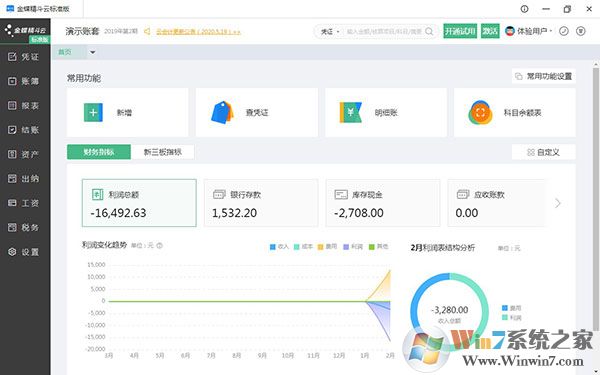Open the 设置 module in the sidebar

pyautogui.click(x=24, y=252)
